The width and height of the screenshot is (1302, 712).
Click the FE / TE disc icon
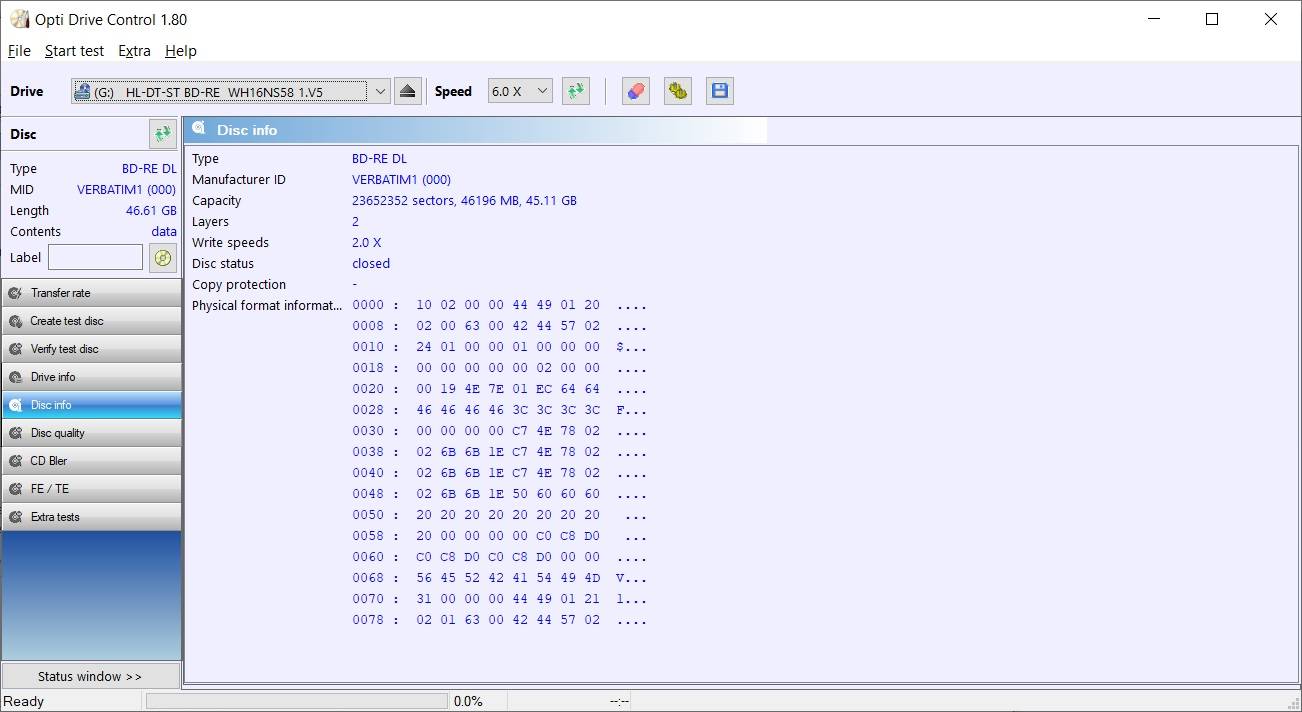[15, 489]
